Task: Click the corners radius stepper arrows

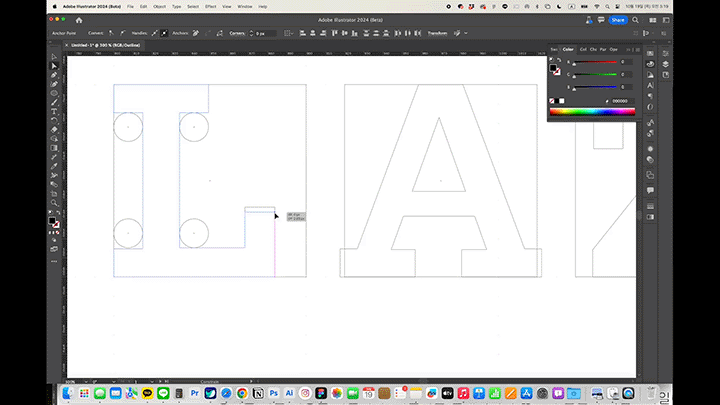Action: pyautogui.click(x=251, y=33)
